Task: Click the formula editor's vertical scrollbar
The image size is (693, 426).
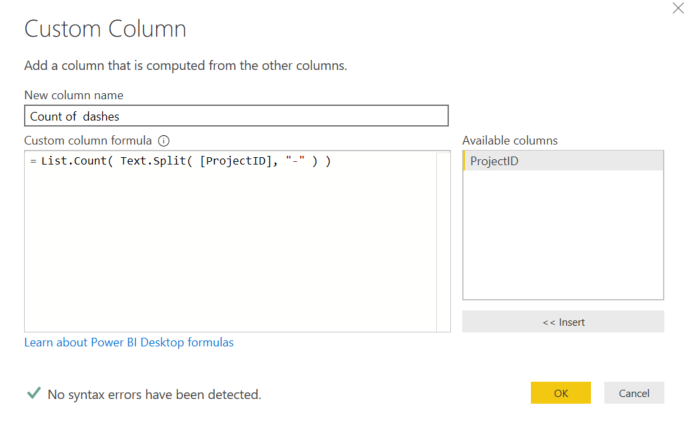Action: 443,241
